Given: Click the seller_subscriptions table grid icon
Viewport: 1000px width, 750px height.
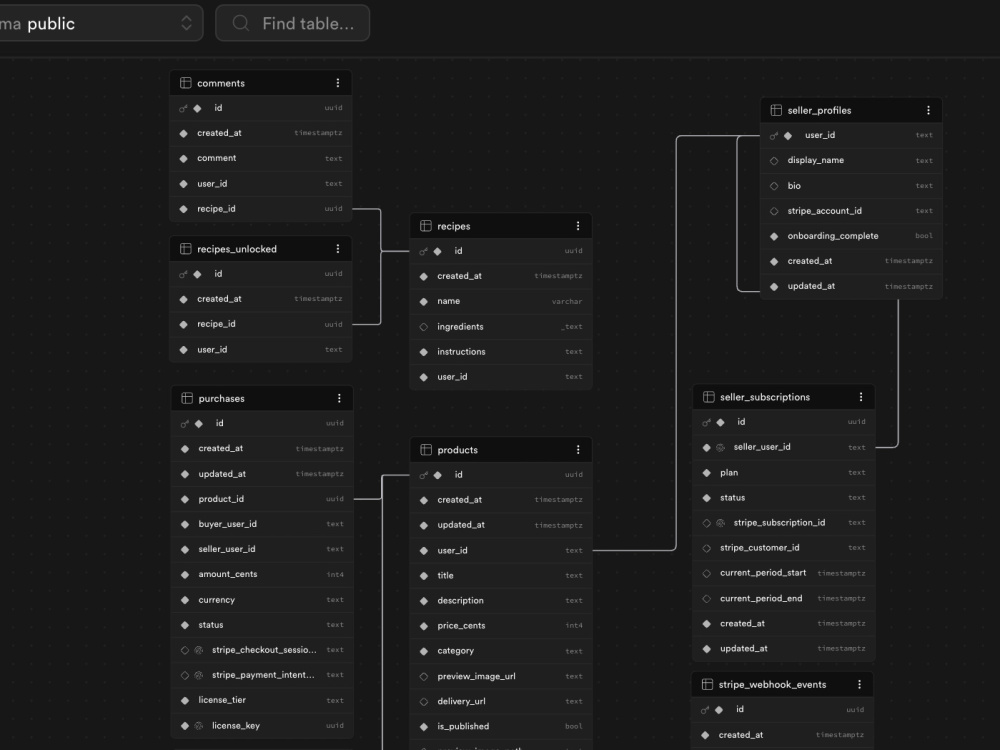Looking at the screenshot, I should [x=709, y=397].
